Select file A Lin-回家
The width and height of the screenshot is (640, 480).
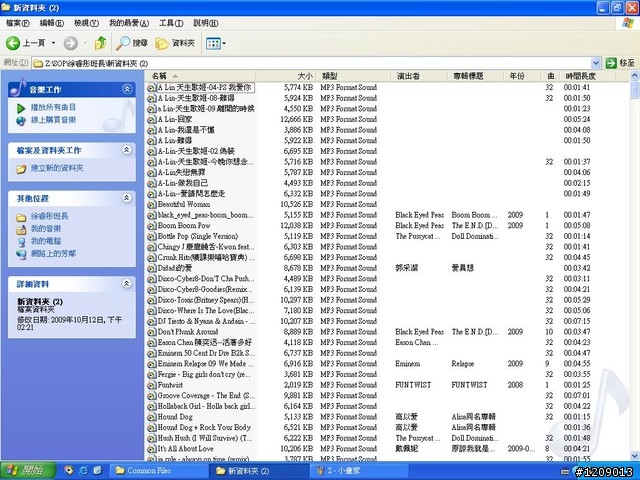(x=175, y=120)
